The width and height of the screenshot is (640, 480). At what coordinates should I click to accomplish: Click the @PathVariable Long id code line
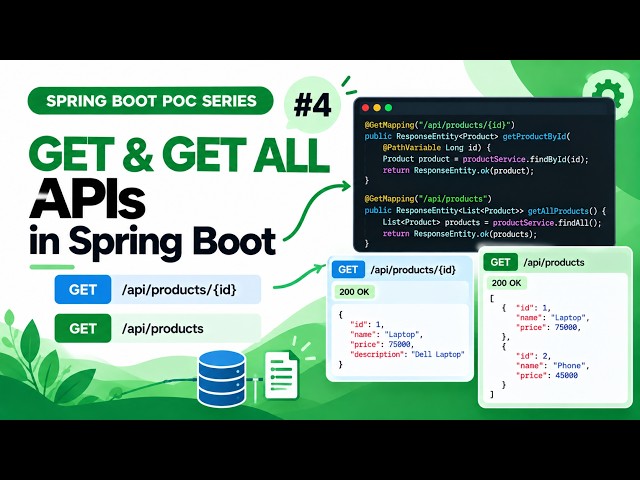tap(436, 147)
